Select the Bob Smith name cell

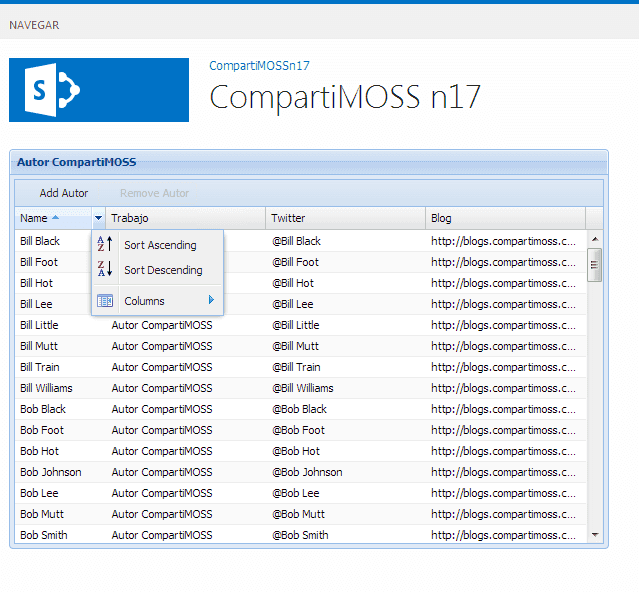click(60, 535)
